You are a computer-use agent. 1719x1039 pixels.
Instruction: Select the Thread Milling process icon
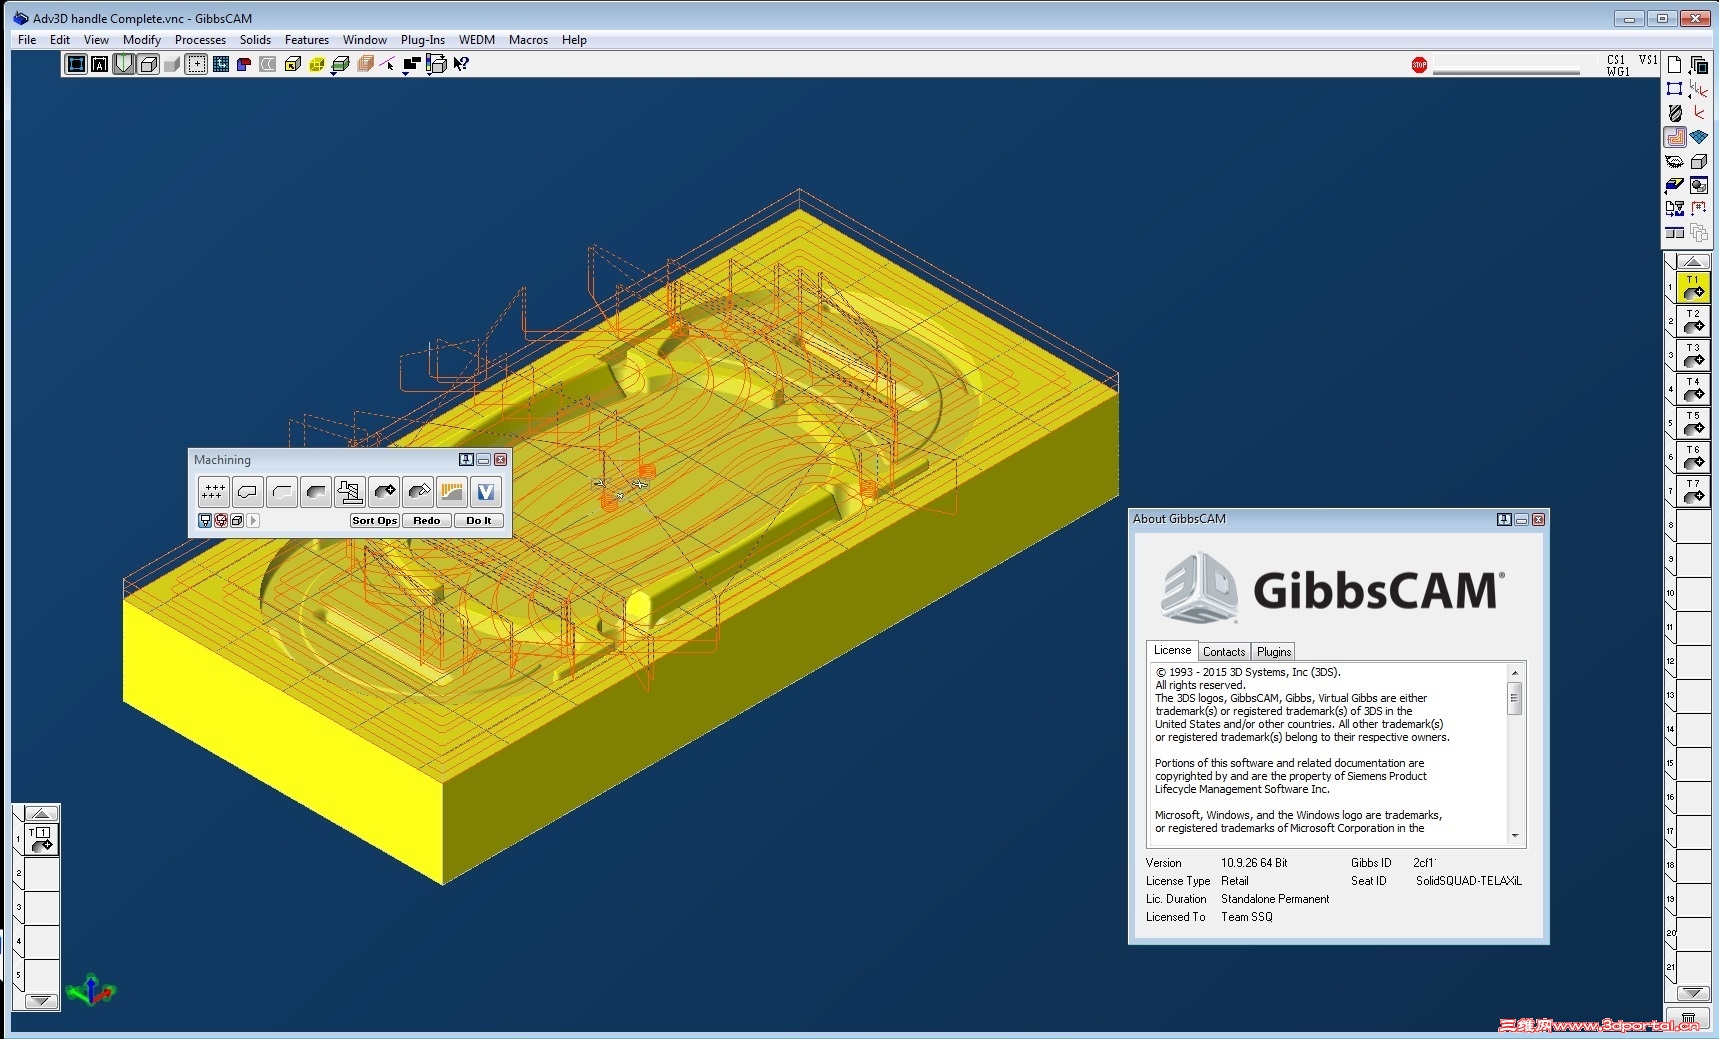(350, 491)
